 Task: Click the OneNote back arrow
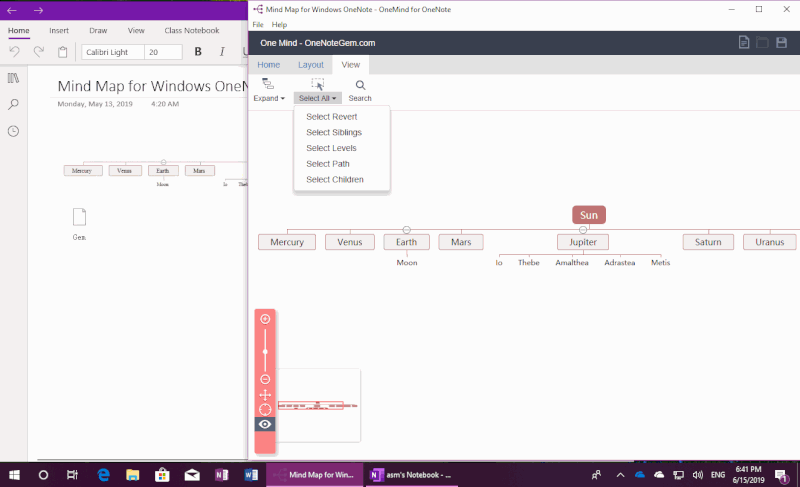pos(12,10)
